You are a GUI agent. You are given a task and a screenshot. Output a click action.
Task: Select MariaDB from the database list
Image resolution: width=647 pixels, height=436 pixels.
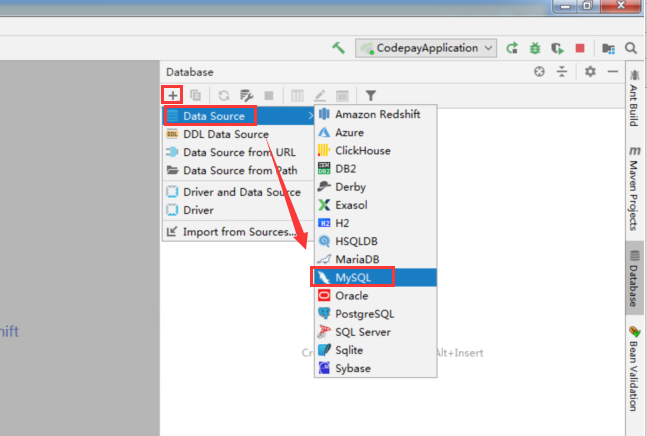pos(375,259)
